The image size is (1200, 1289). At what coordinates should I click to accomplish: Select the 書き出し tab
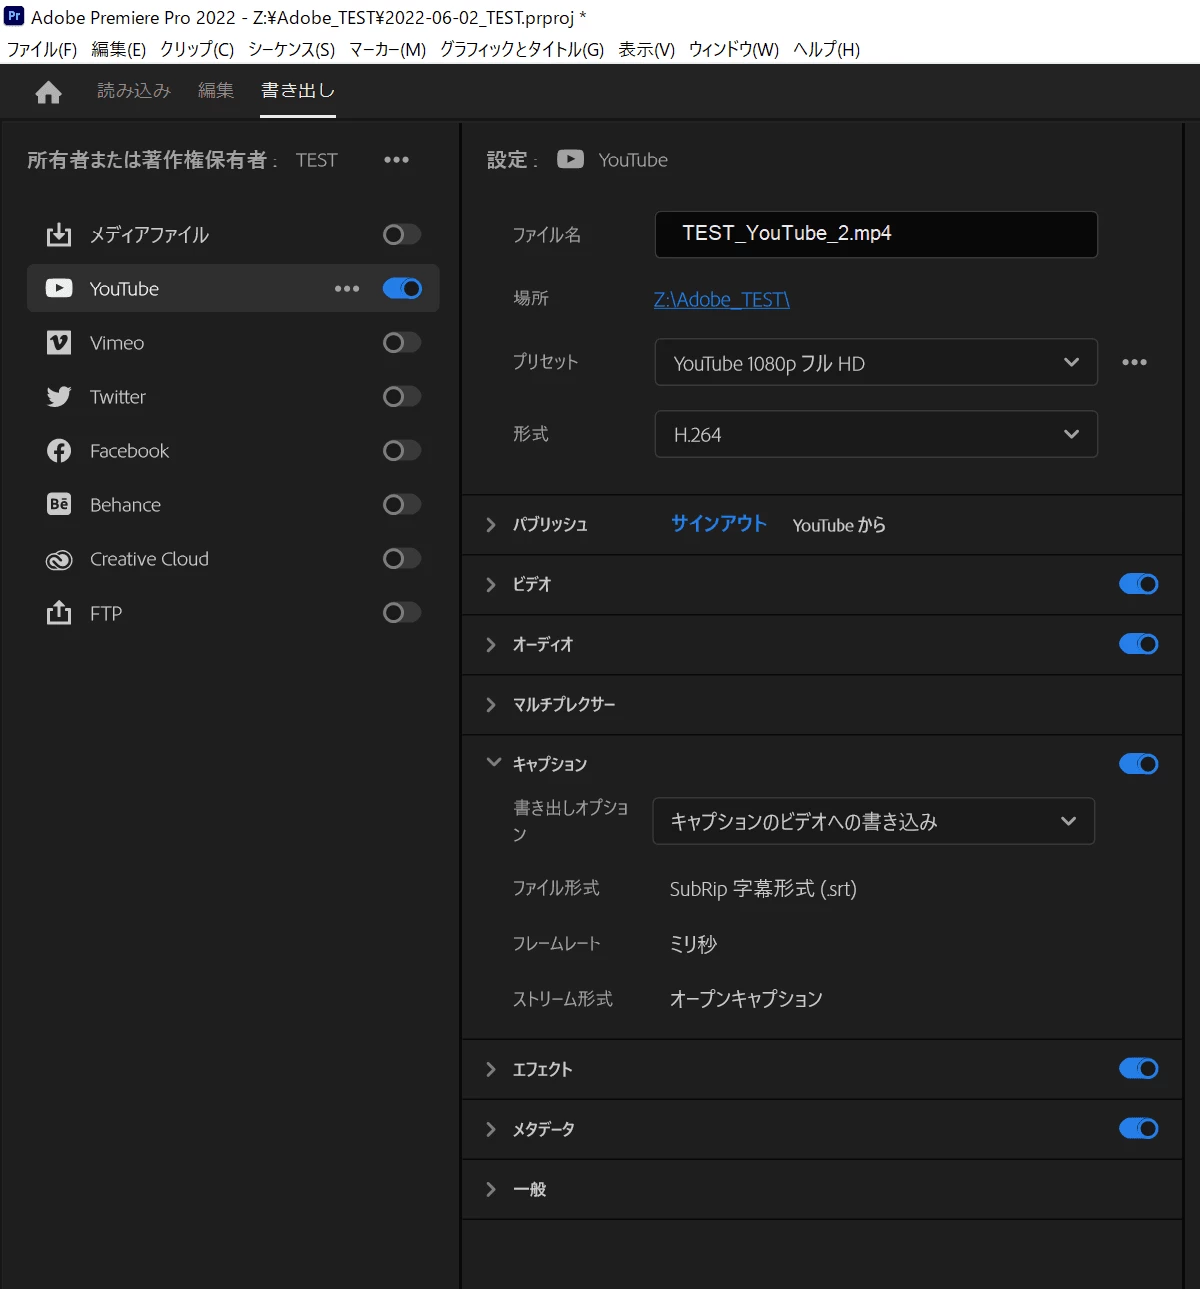pos(298,90)
